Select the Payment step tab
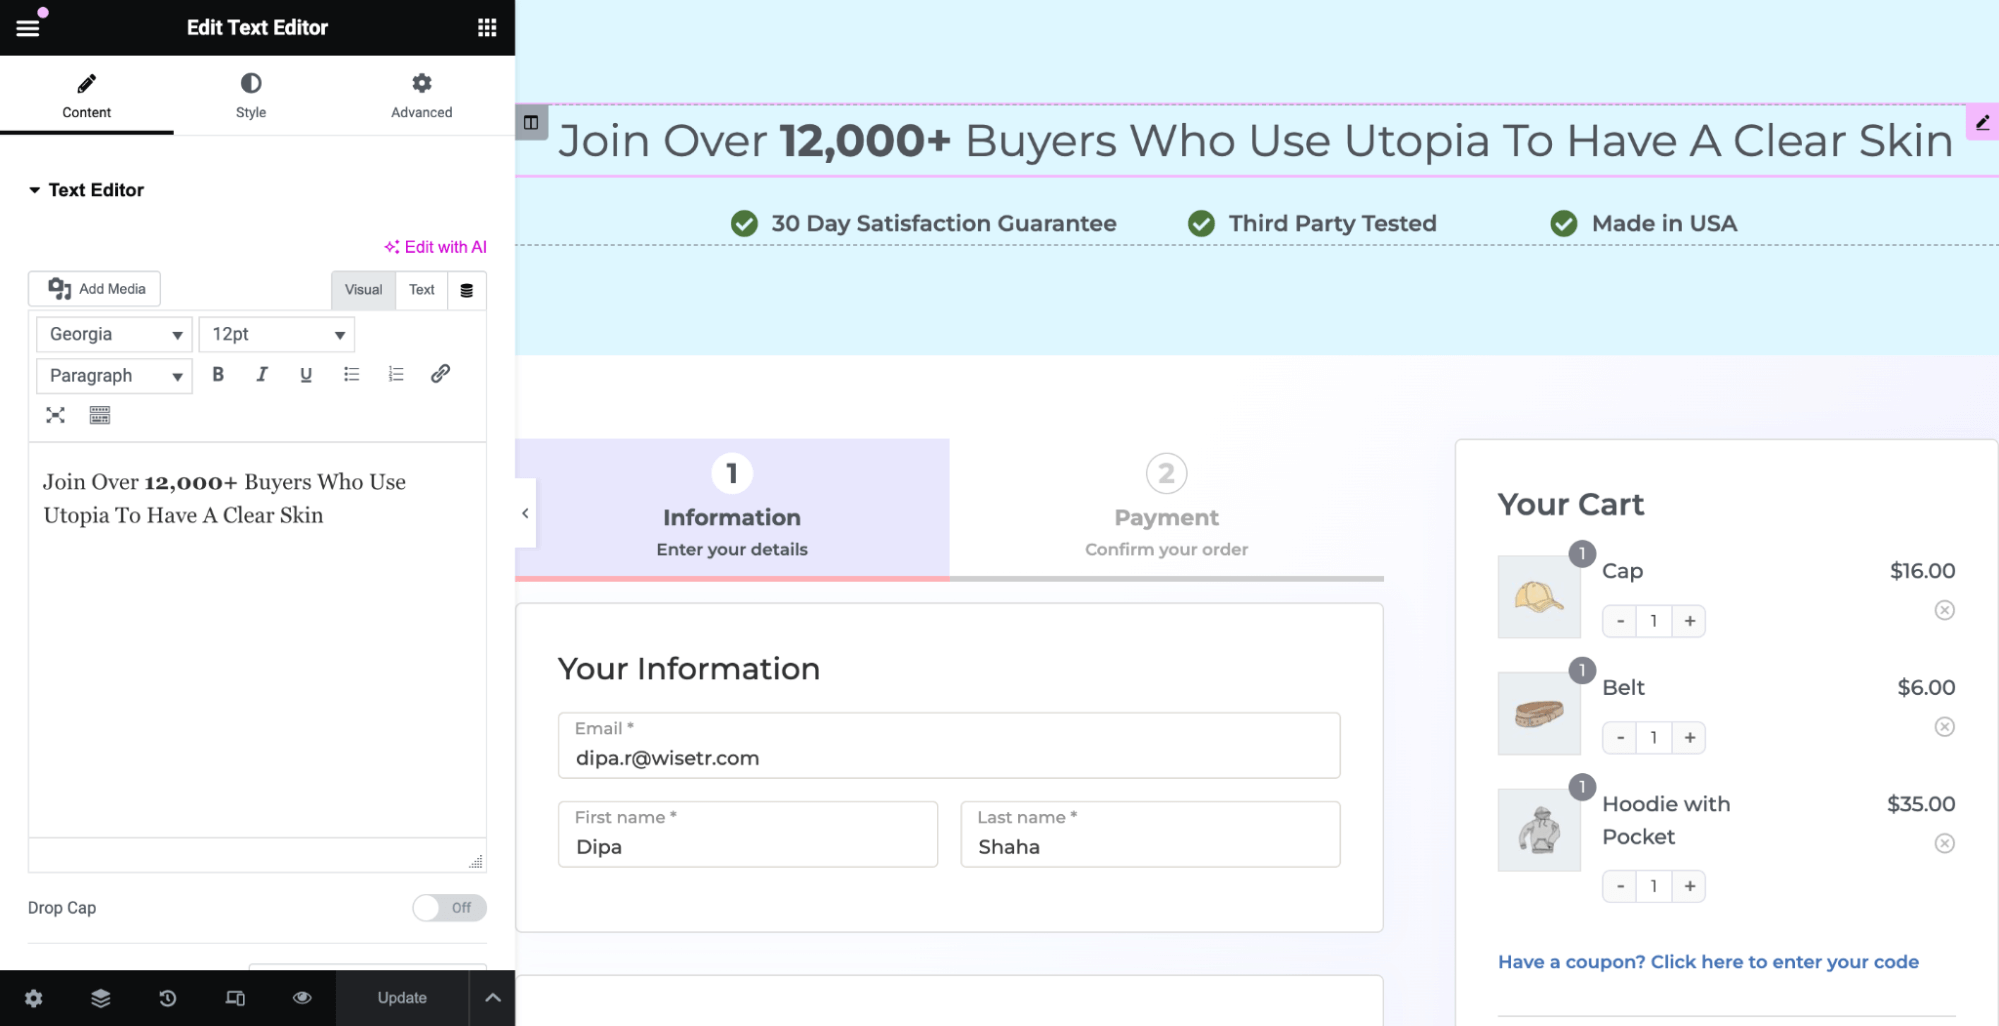The width and height of the screenshot is (1999, 1026). coord(1166,508)
